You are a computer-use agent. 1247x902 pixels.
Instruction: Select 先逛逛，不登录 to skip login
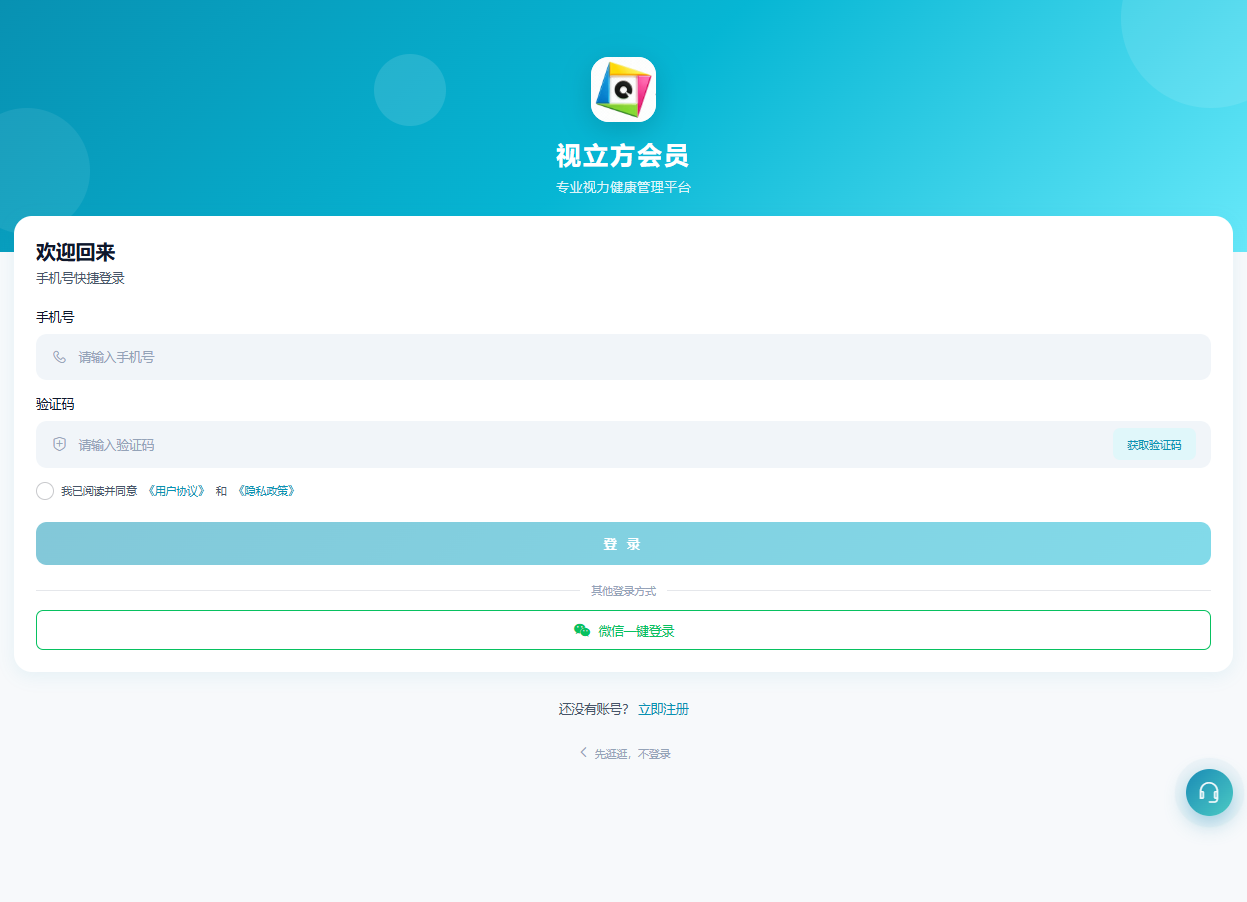[624, 753]
